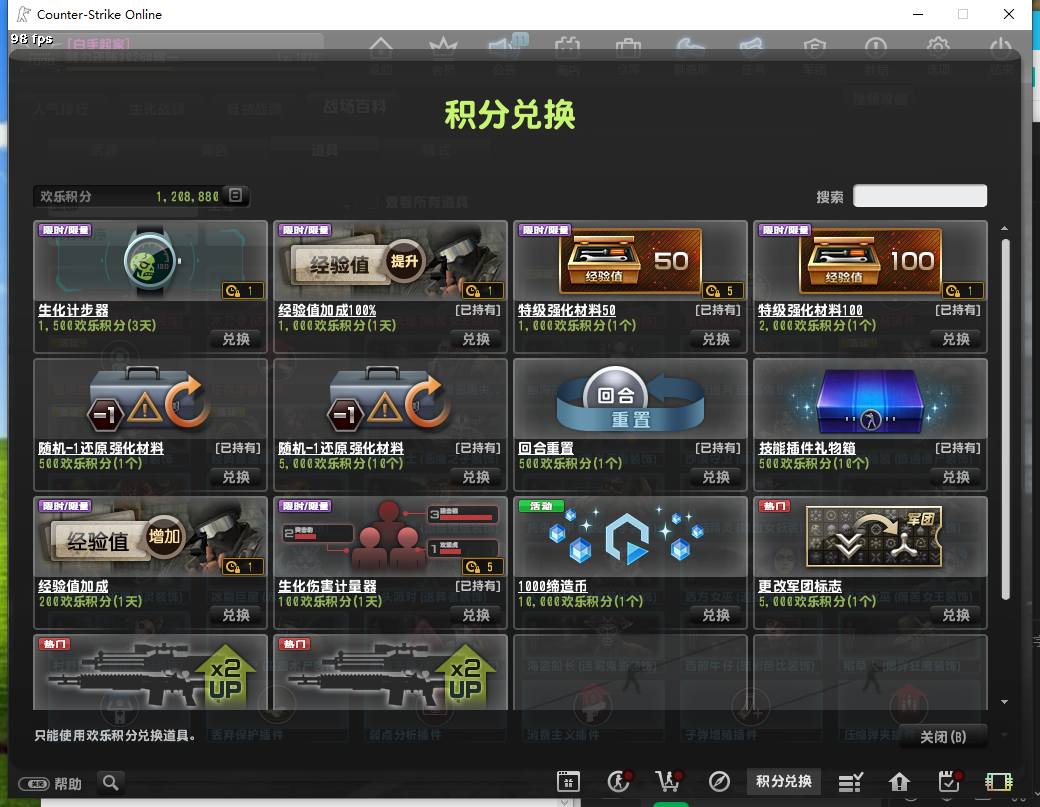Click 兑换 for 200欢乐积分 经验值加成
The width and height of the screenshot is (1040, 807).
tap(235, 615)
